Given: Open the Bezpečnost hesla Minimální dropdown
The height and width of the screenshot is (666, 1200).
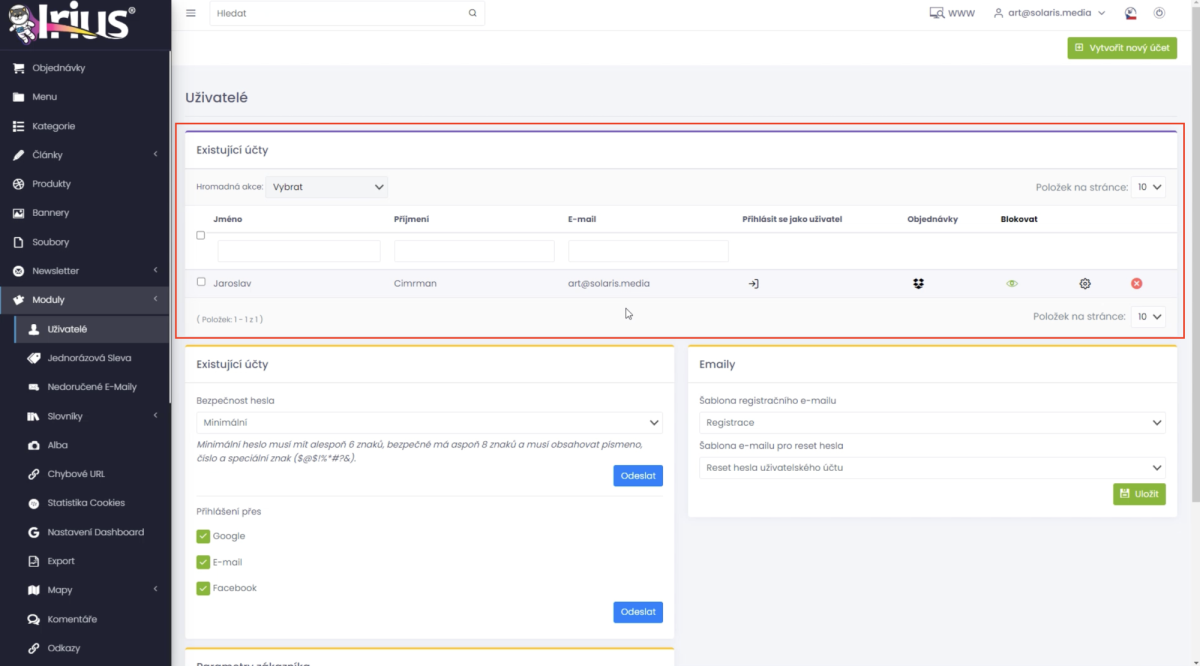Looking at the screenshot, I should tap(430, 423).
